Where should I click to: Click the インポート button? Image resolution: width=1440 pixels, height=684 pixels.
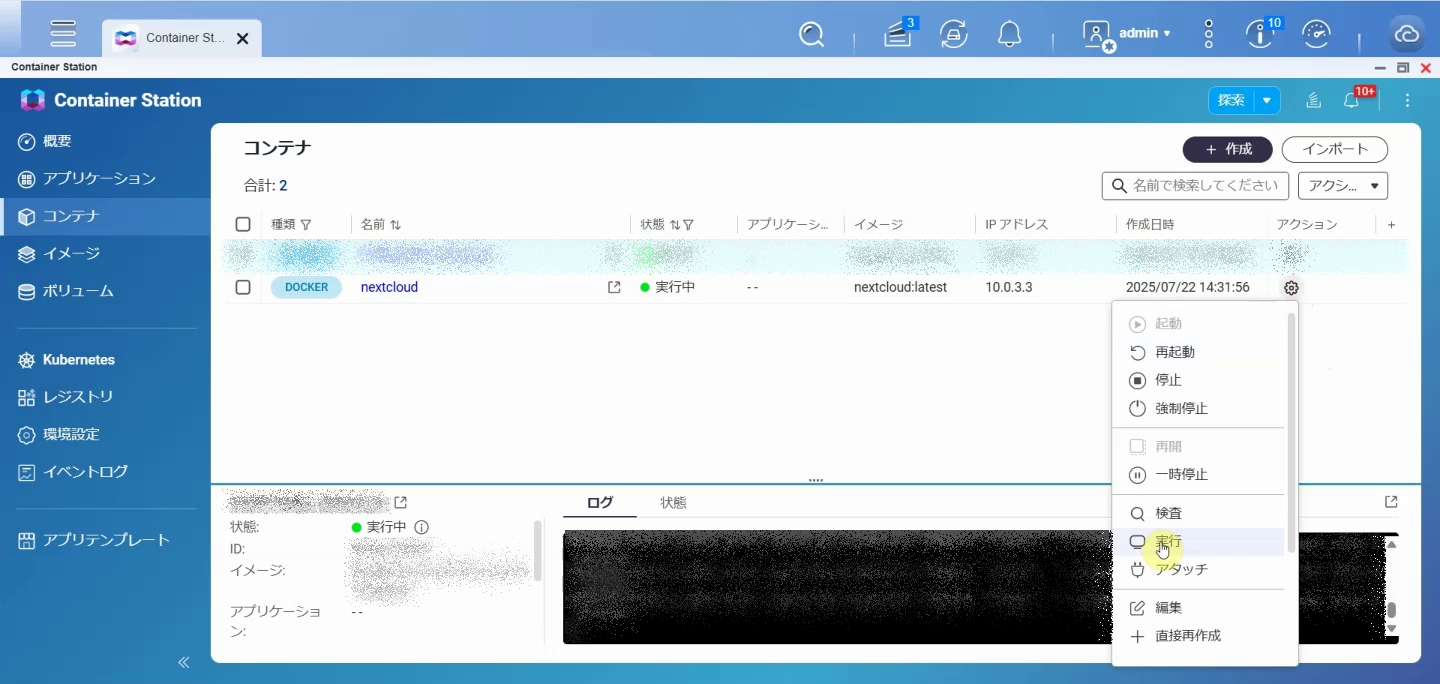tap(1335, 149)
